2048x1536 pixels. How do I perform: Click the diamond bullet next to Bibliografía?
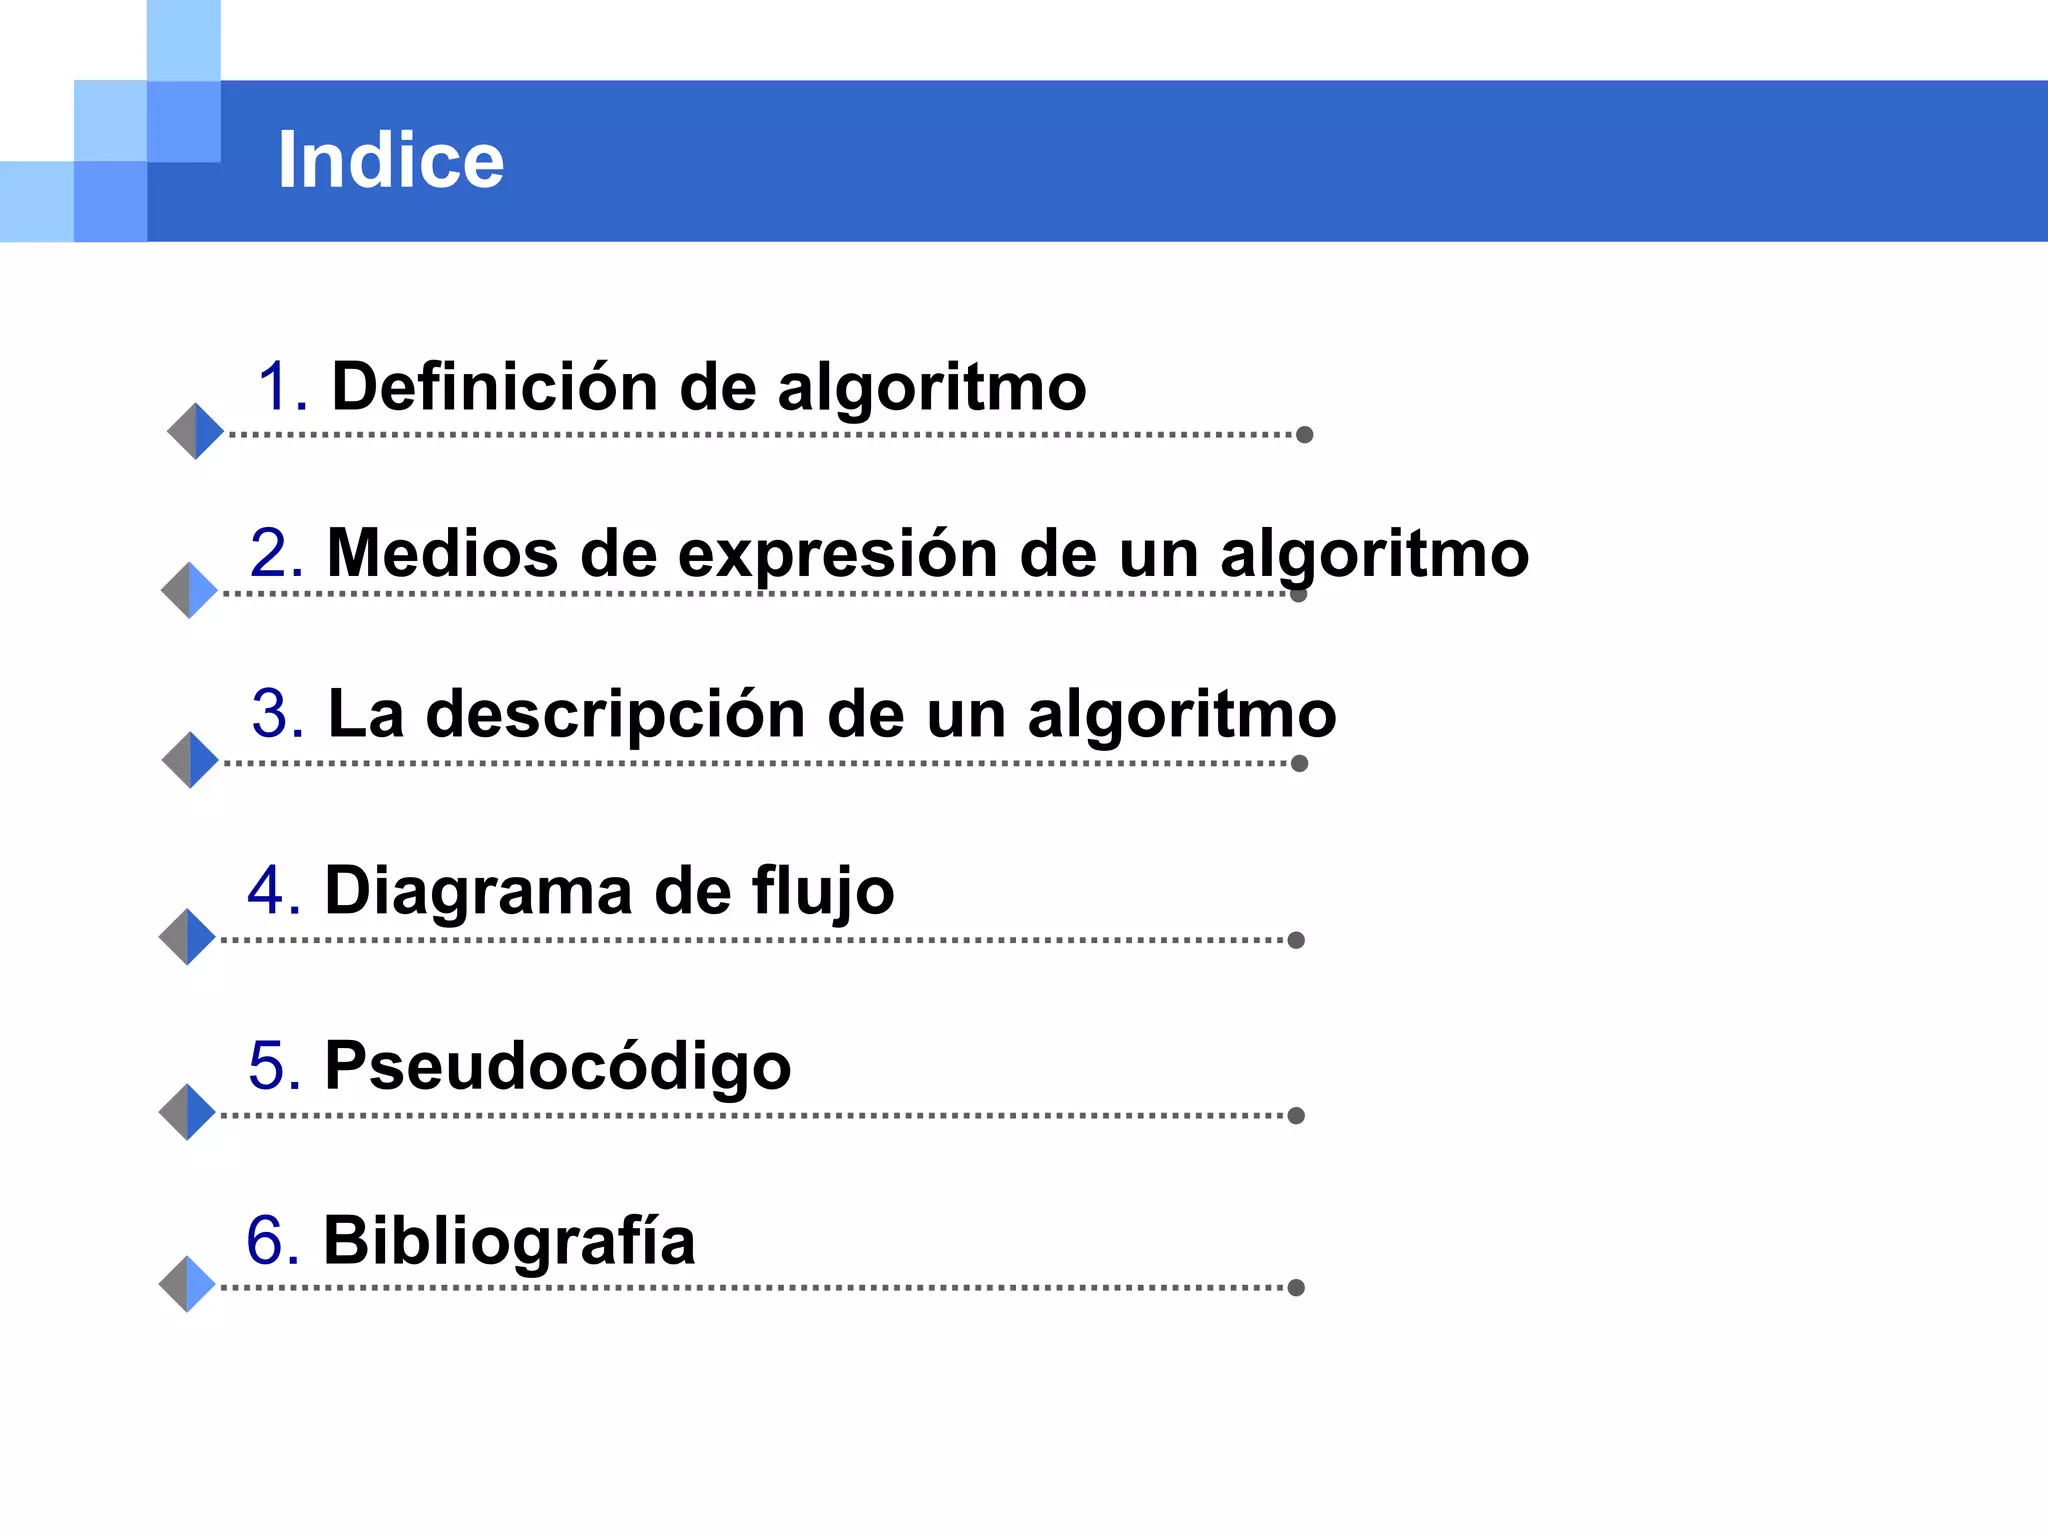(x=187, y=1284)
